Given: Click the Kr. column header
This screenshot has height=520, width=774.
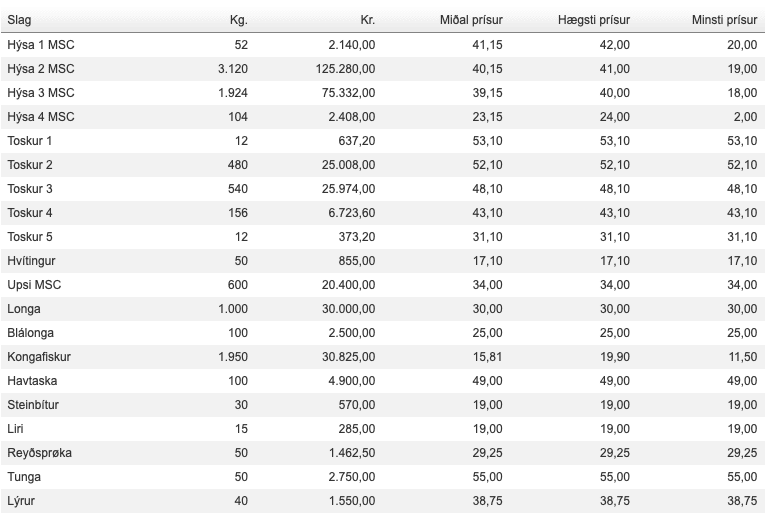Looking at the screenshot, I should click(x=367, y=20).
